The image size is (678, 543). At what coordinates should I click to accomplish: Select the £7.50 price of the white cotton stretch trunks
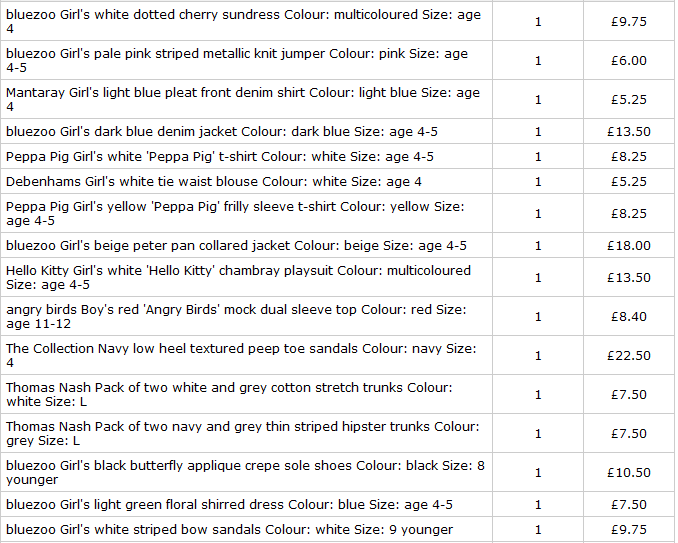[629, 394]
